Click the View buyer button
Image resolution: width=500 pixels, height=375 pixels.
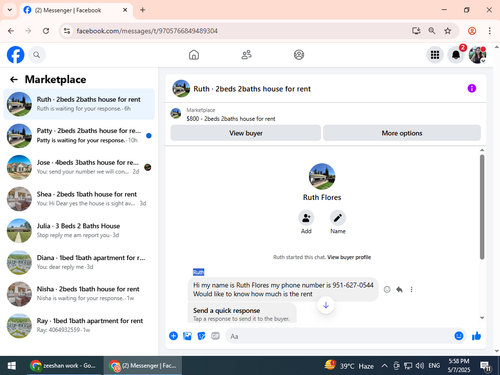(246, 133)
